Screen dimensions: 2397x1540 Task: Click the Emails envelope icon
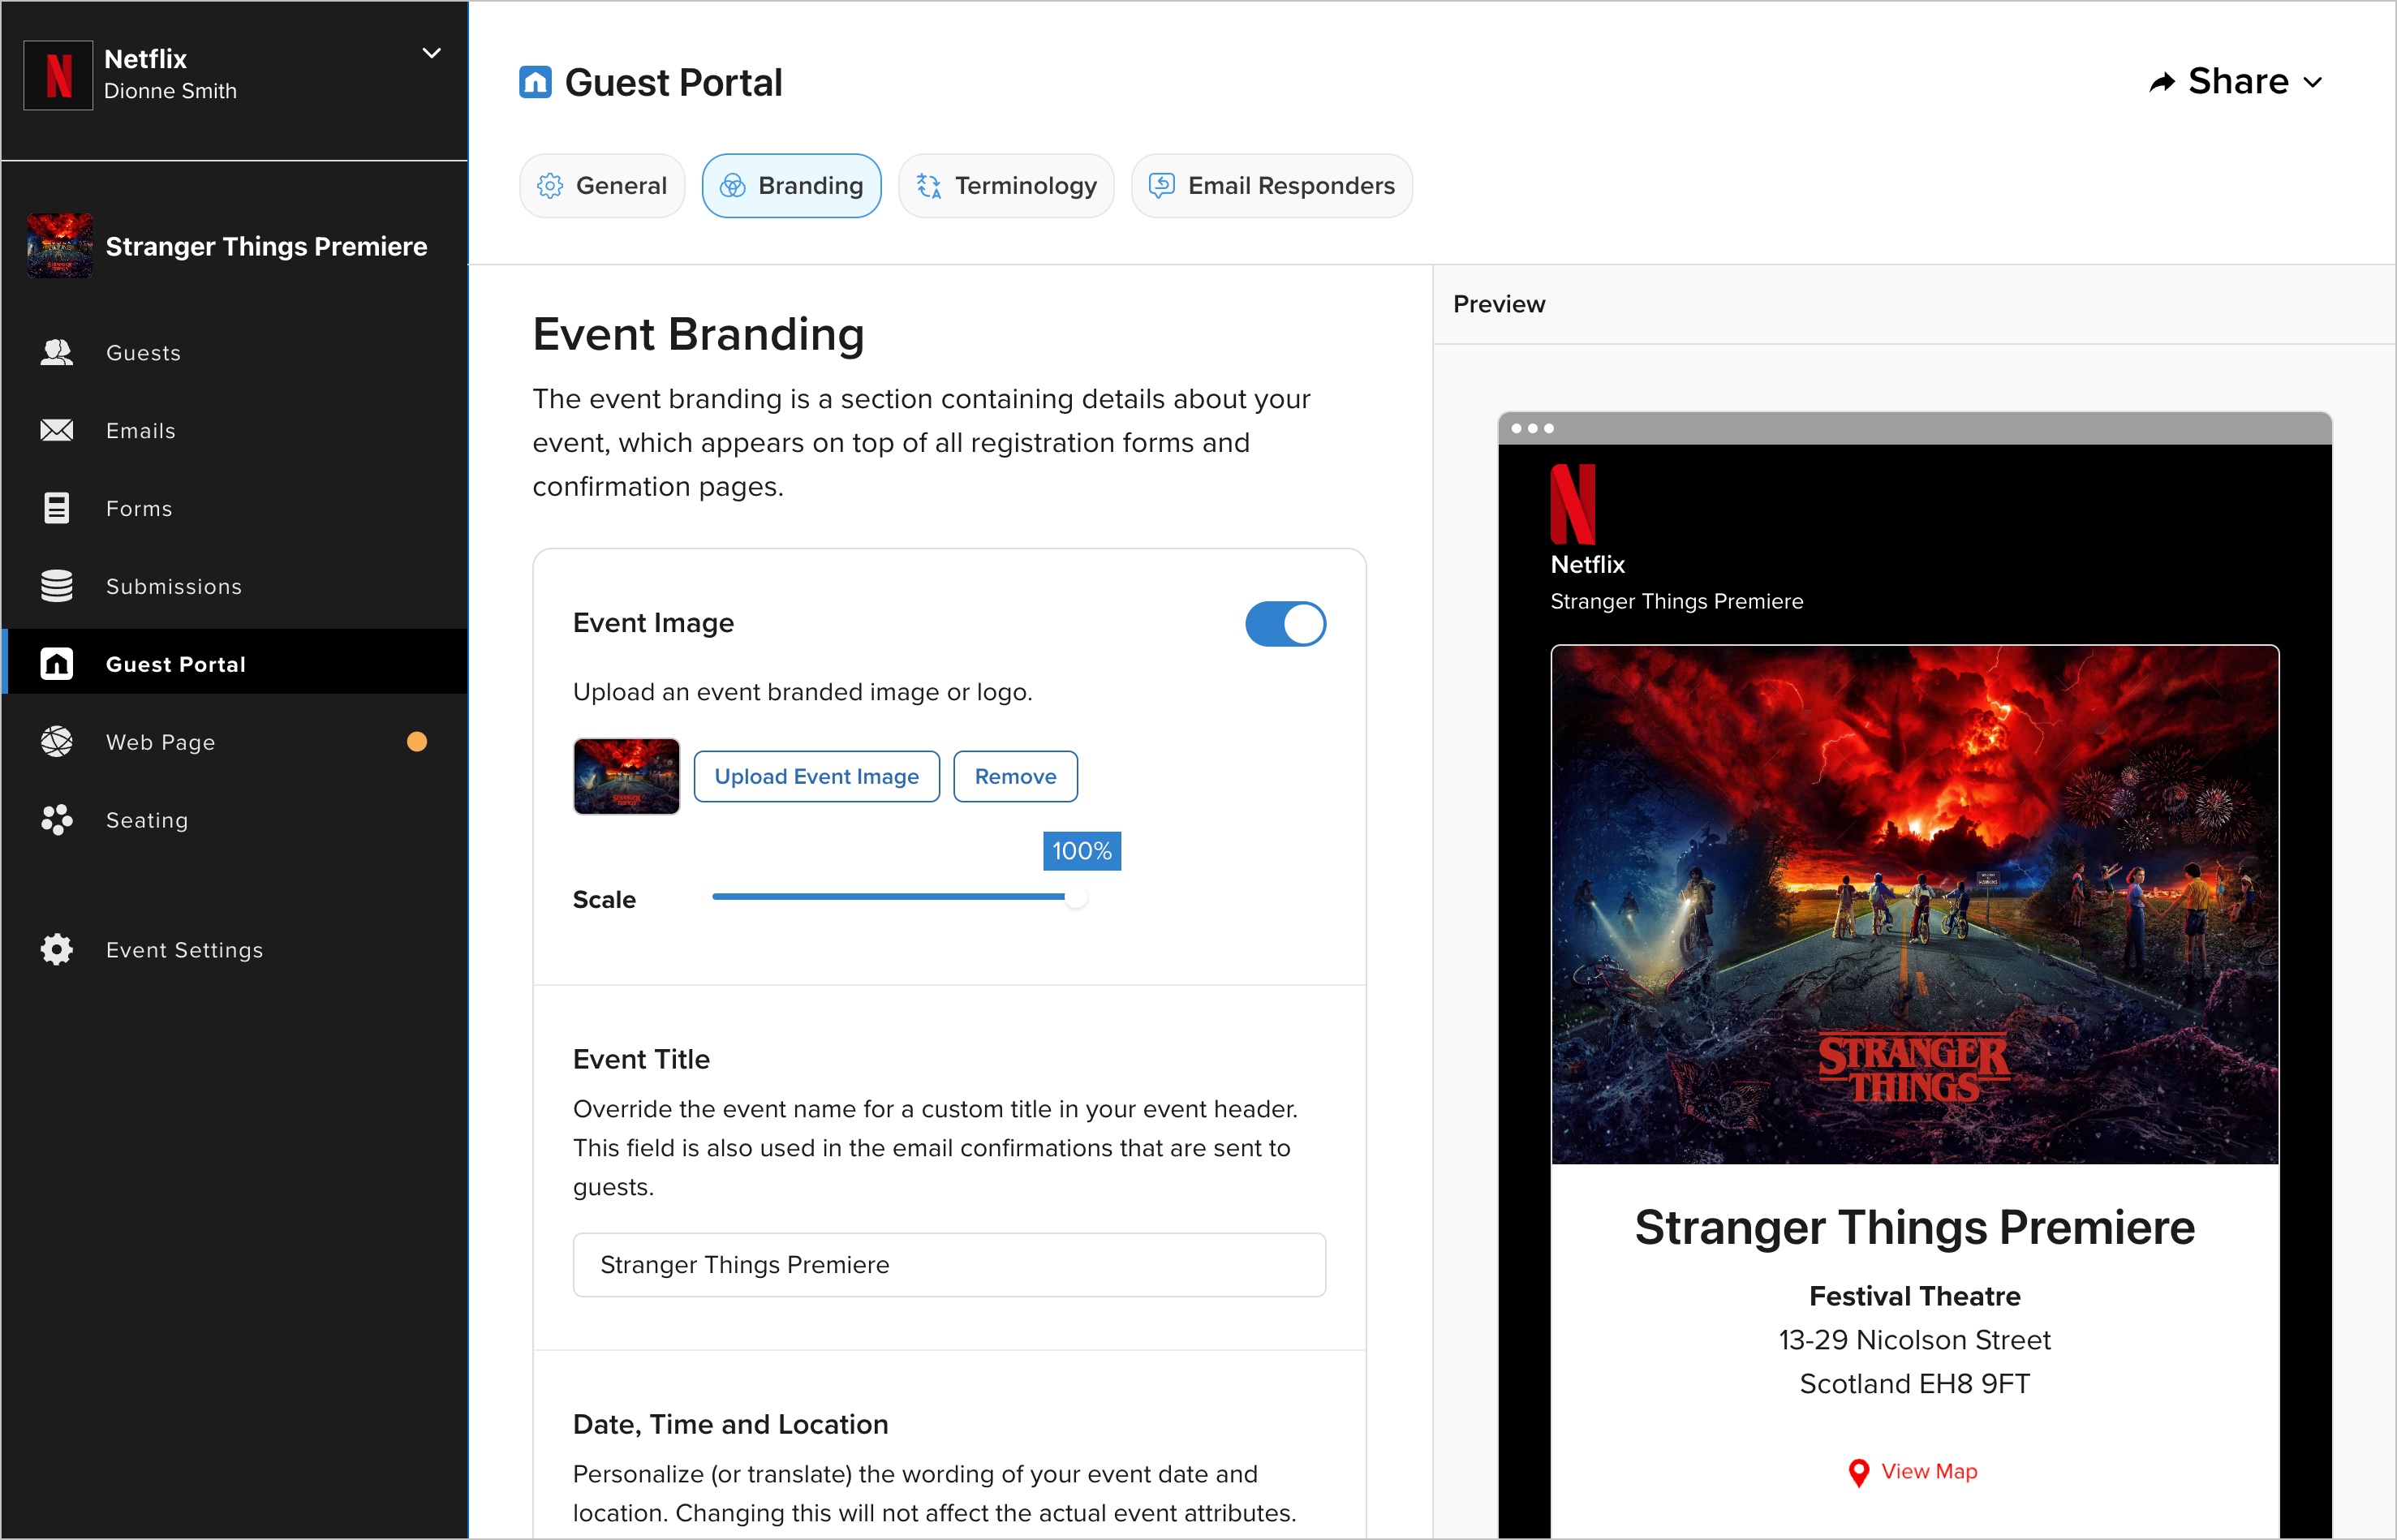pos(57,430)
